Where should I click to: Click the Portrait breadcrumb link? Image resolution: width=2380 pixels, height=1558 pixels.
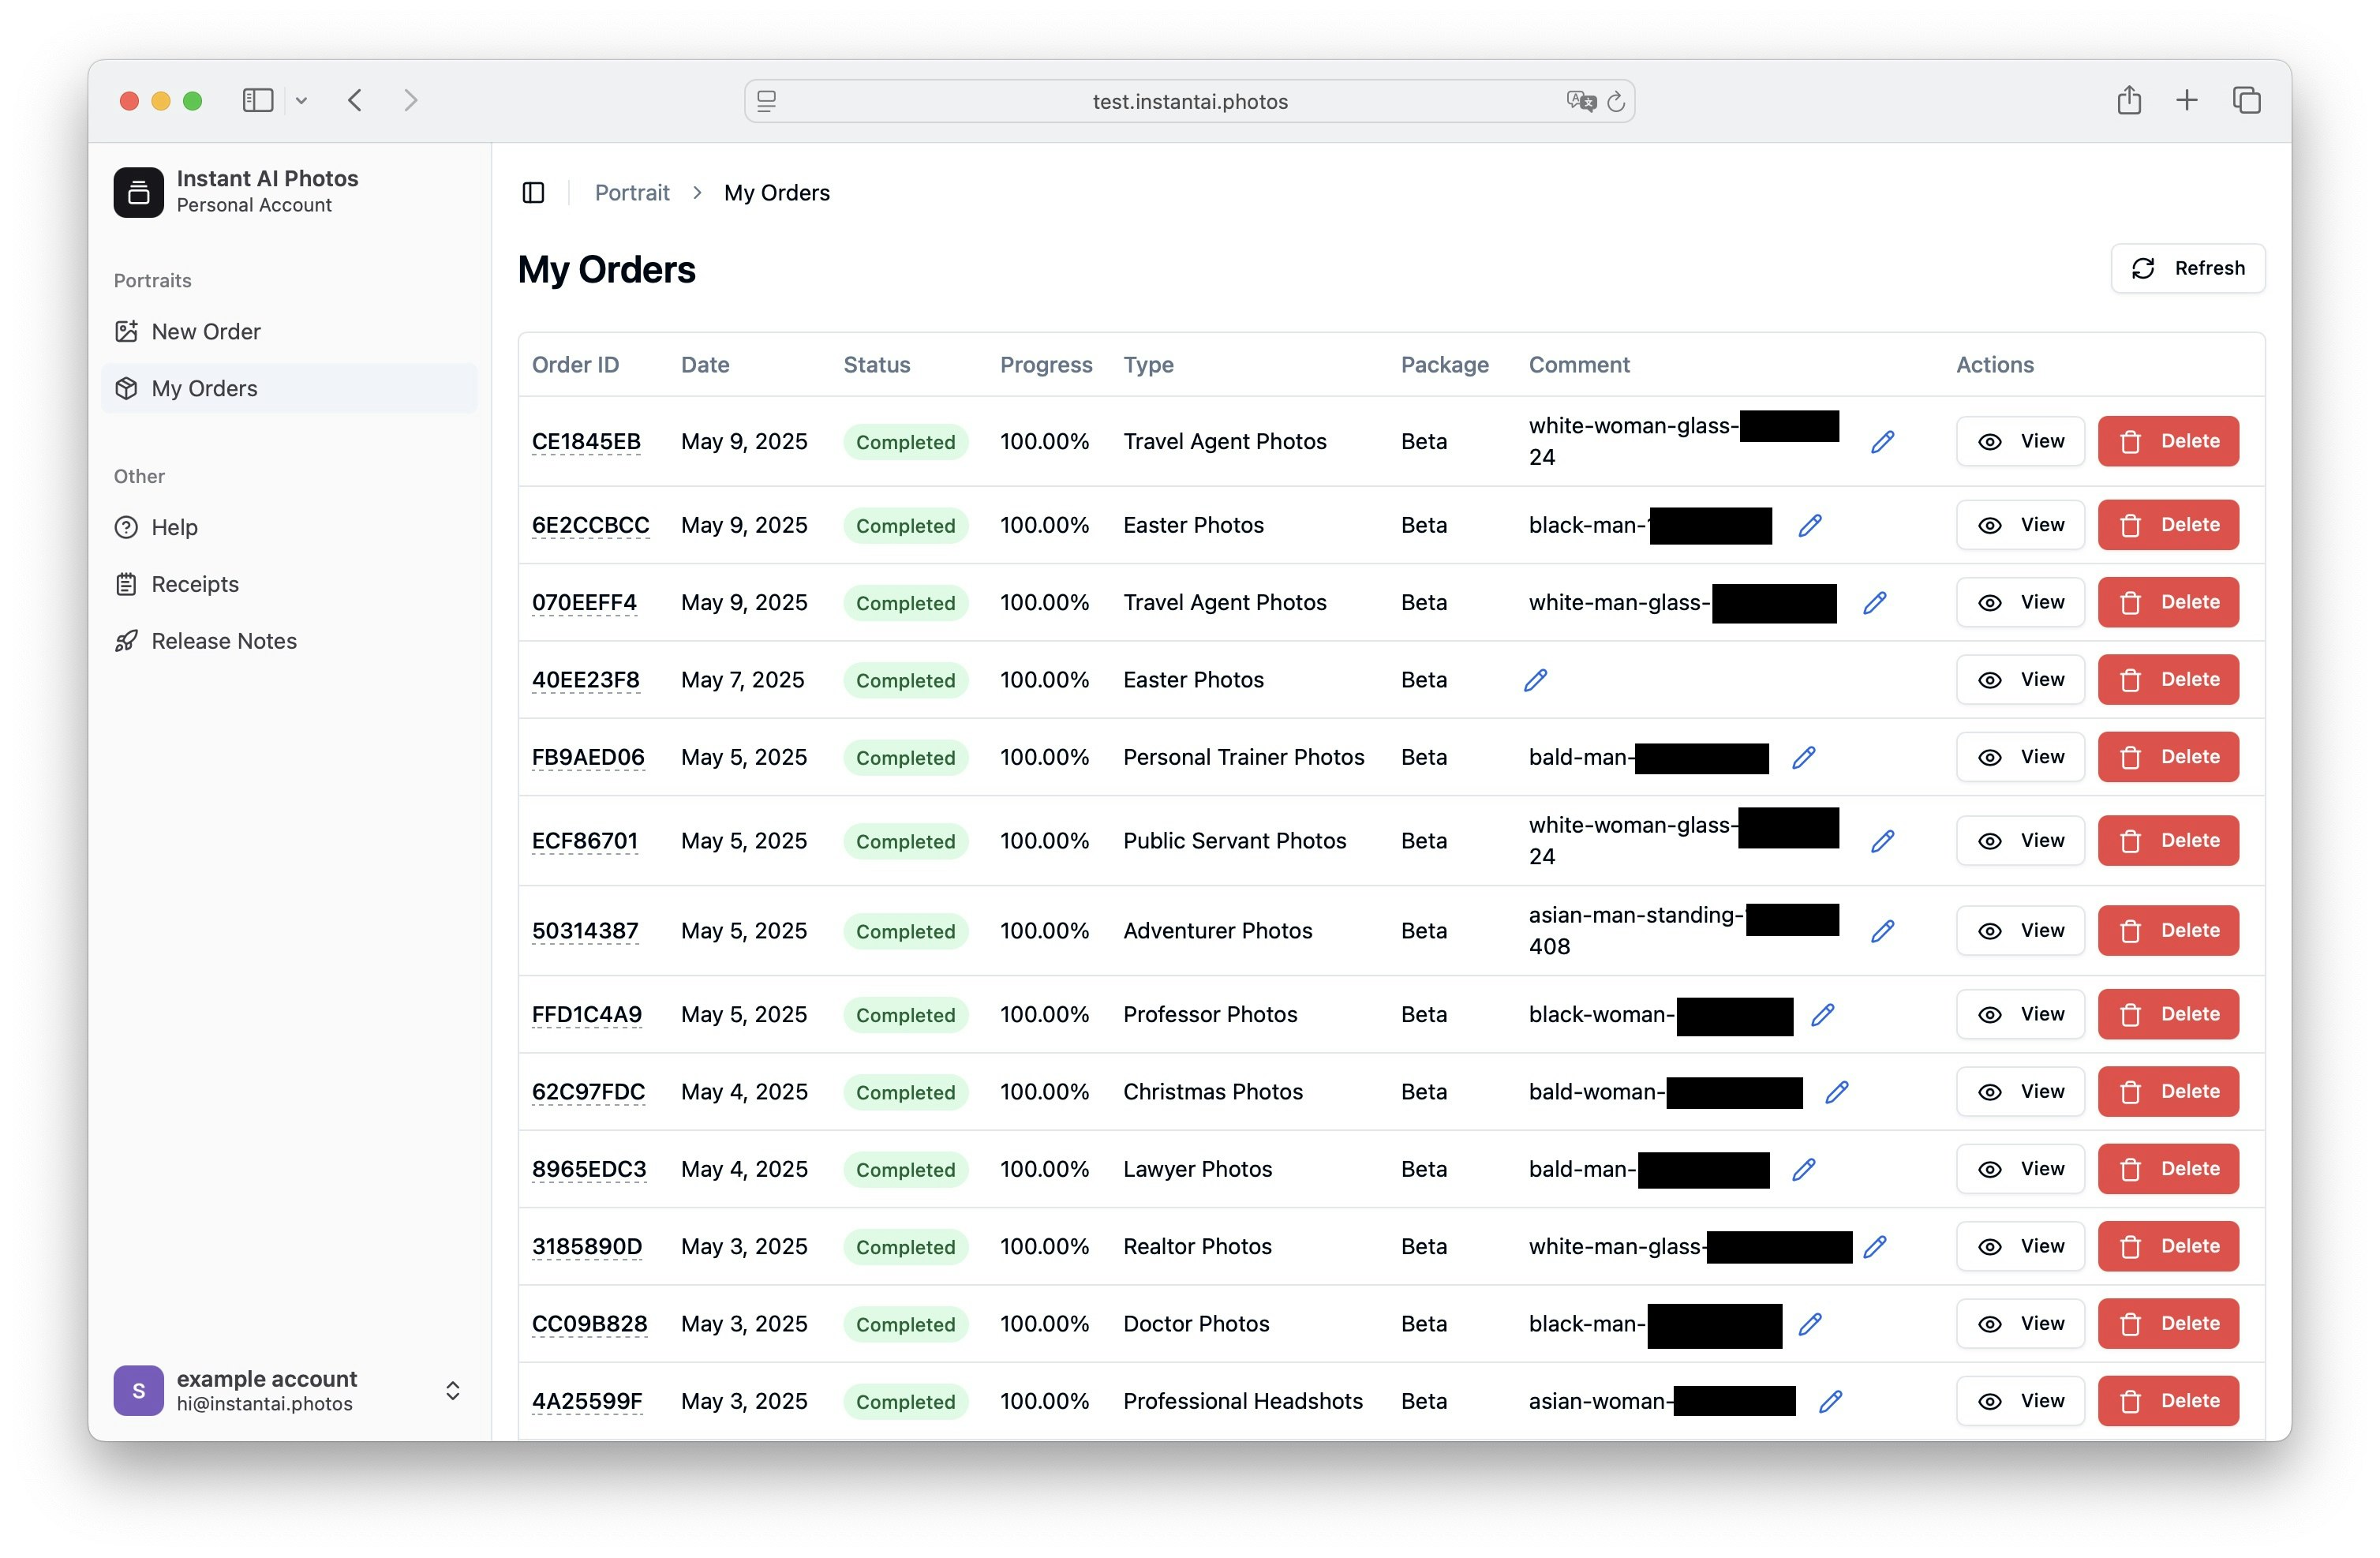[x=631, y=192]
